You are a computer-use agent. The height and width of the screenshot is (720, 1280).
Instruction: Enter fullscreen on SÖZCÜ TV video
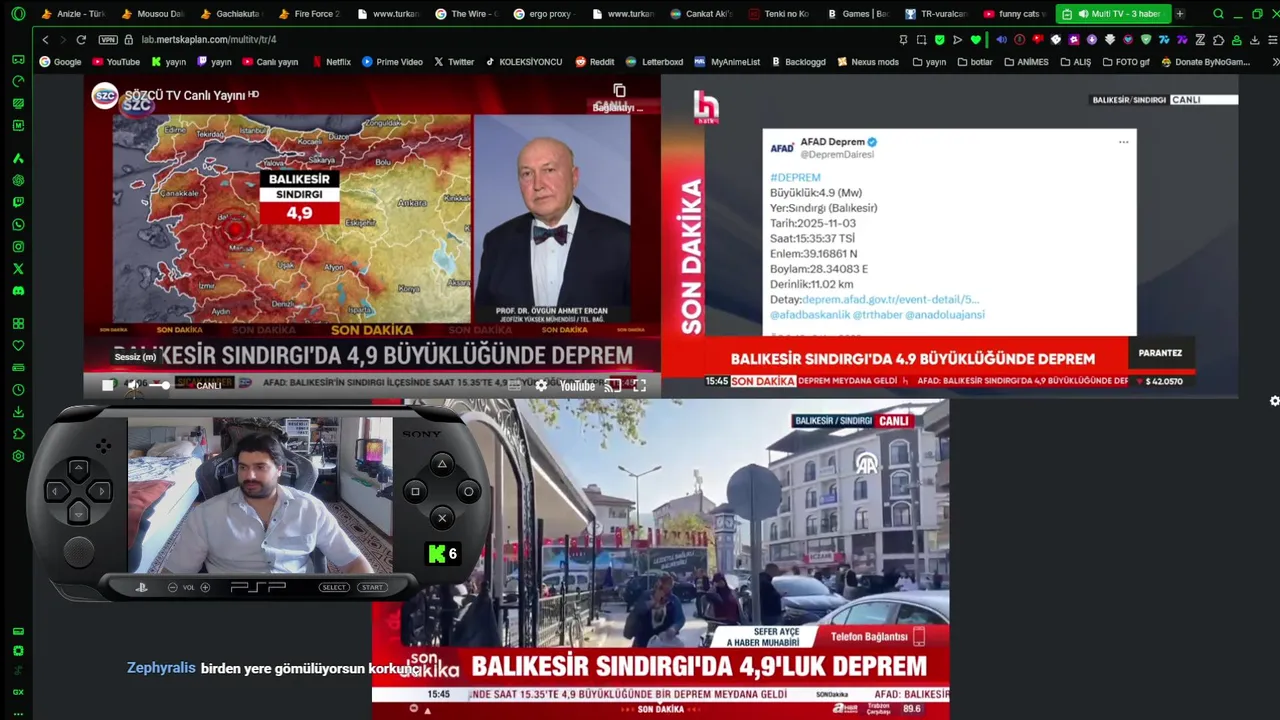coord(640,385)
